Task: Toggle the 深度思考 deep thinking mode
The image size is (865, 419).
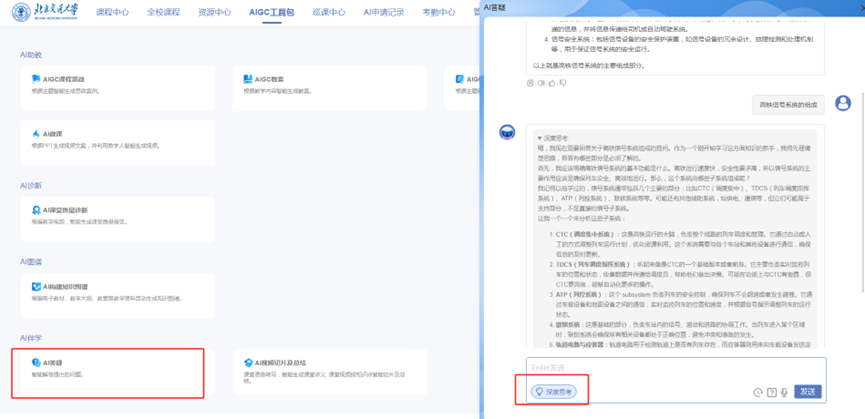Action: (x=553, y=392)
